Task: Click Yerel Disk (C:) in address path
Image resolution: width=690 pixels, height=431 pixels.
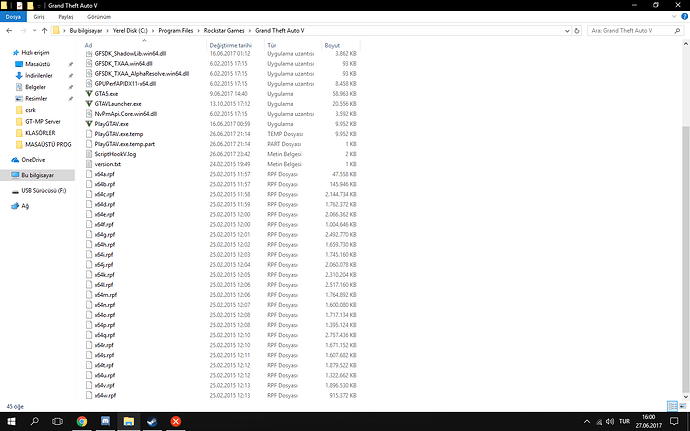Action: pyautogui.click(x=130, y=31)
